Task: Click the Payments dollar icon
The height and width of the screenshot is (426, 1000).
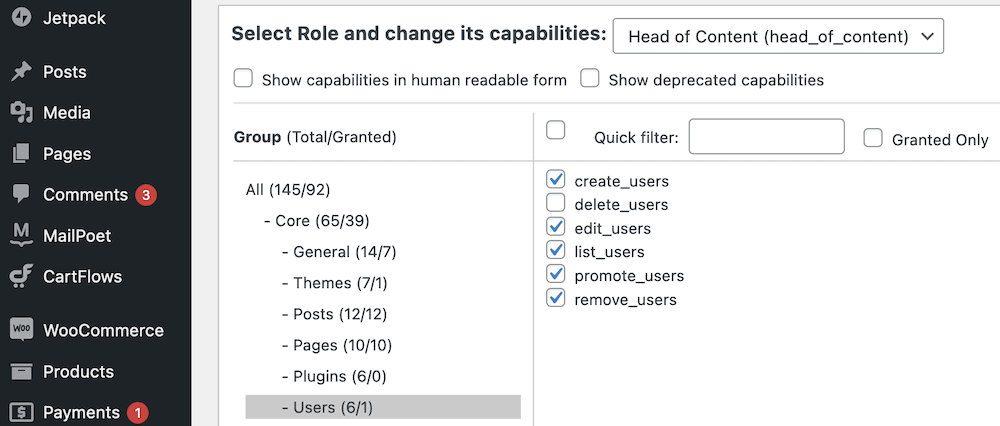Action: pos(21,413)
